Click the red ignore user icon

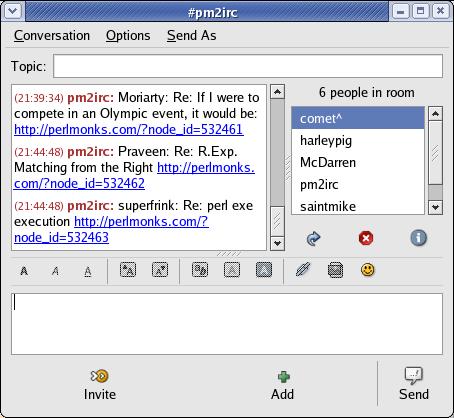point(366,238)
